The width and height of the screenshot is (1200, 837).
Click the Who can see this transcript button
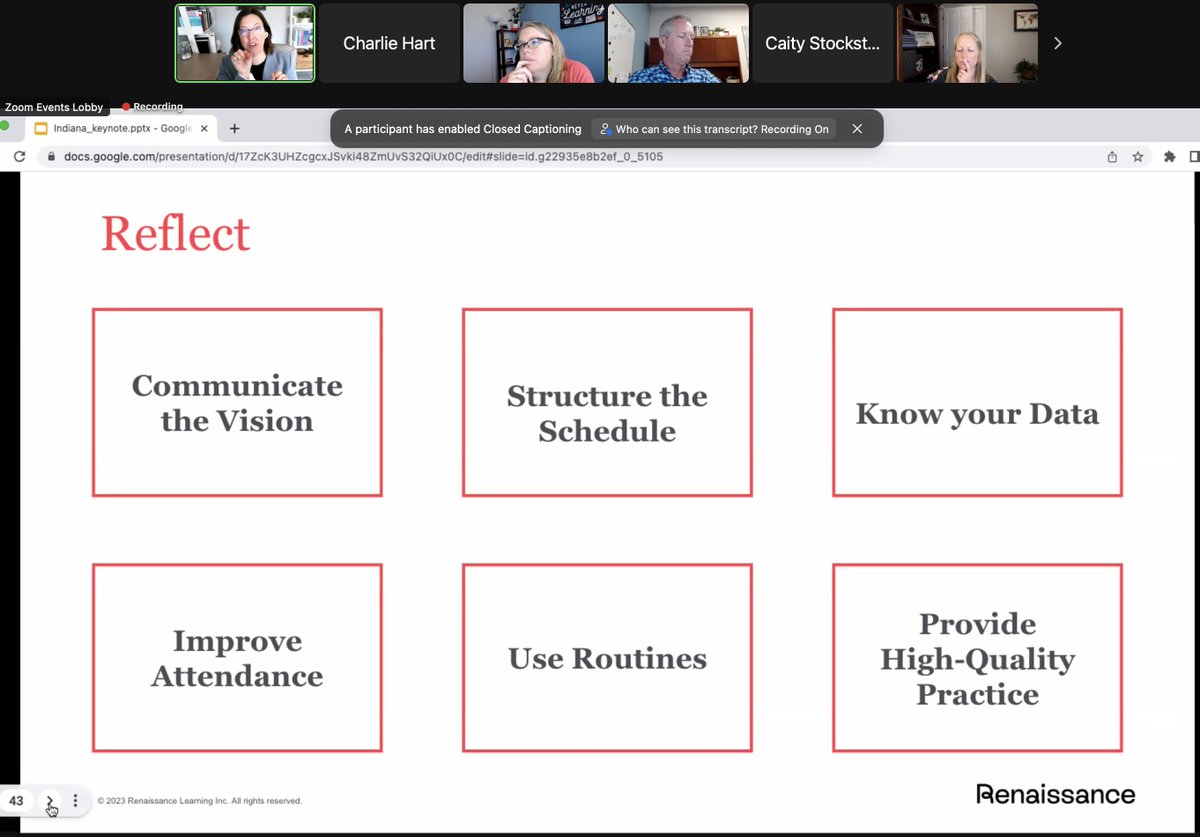[x=713, y=129]
